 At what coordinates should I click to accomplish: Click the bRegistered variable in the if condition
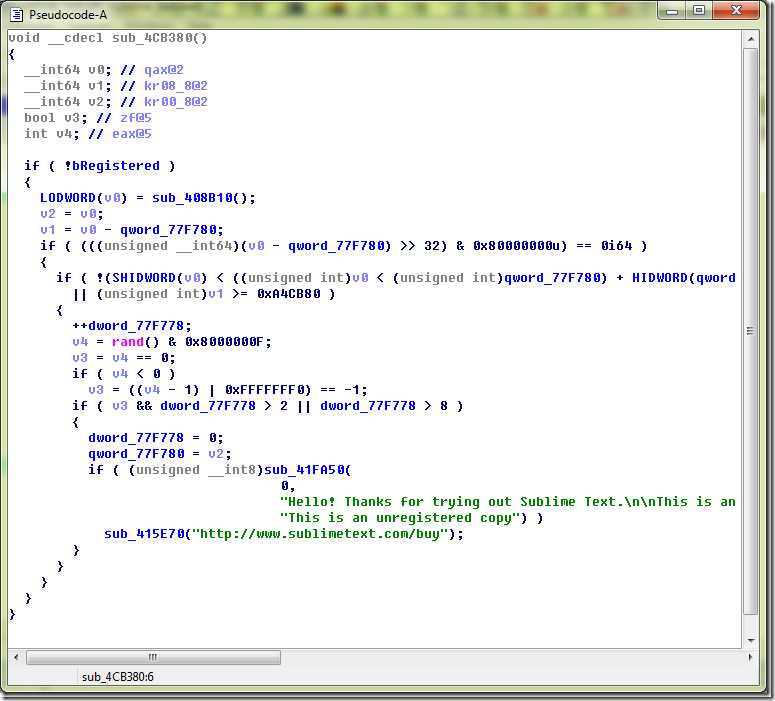point(116,166)
